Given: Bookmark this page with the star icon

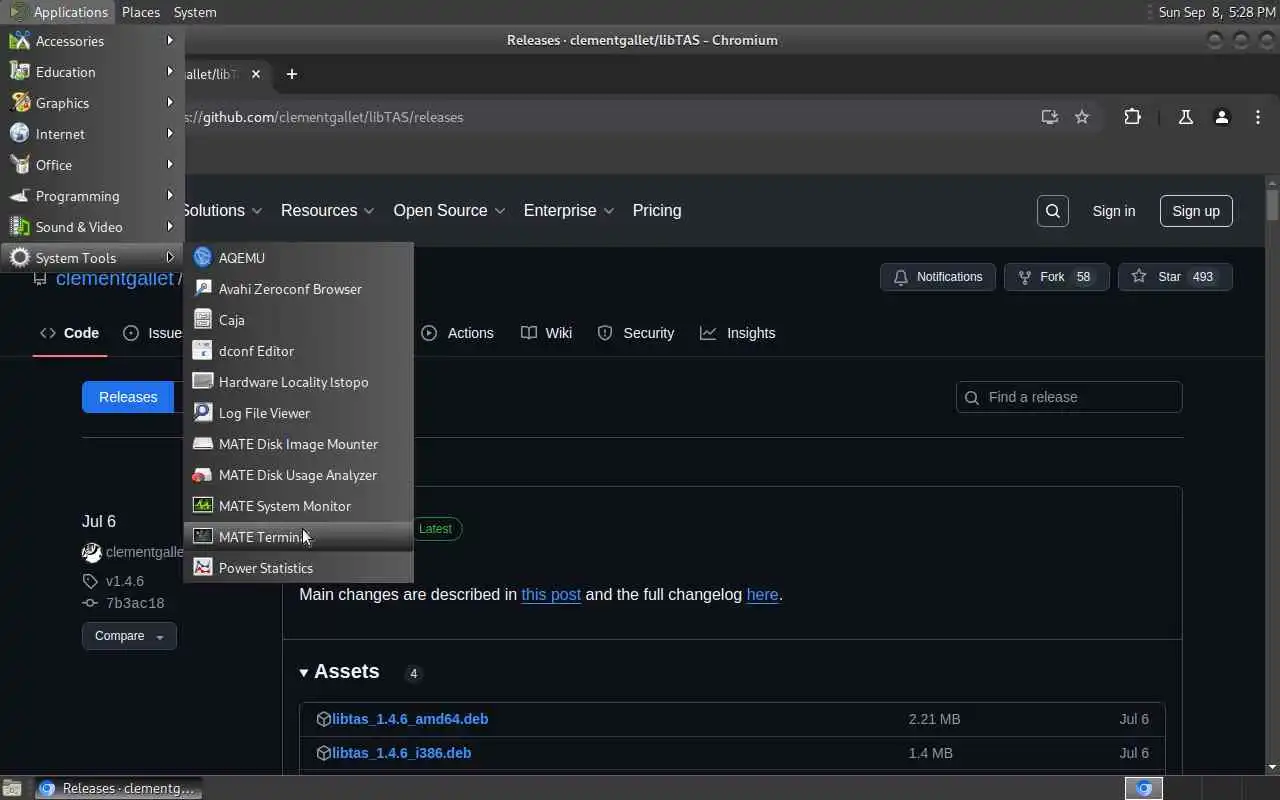Looking at the screenshot, I should (x=1082, y=117).
